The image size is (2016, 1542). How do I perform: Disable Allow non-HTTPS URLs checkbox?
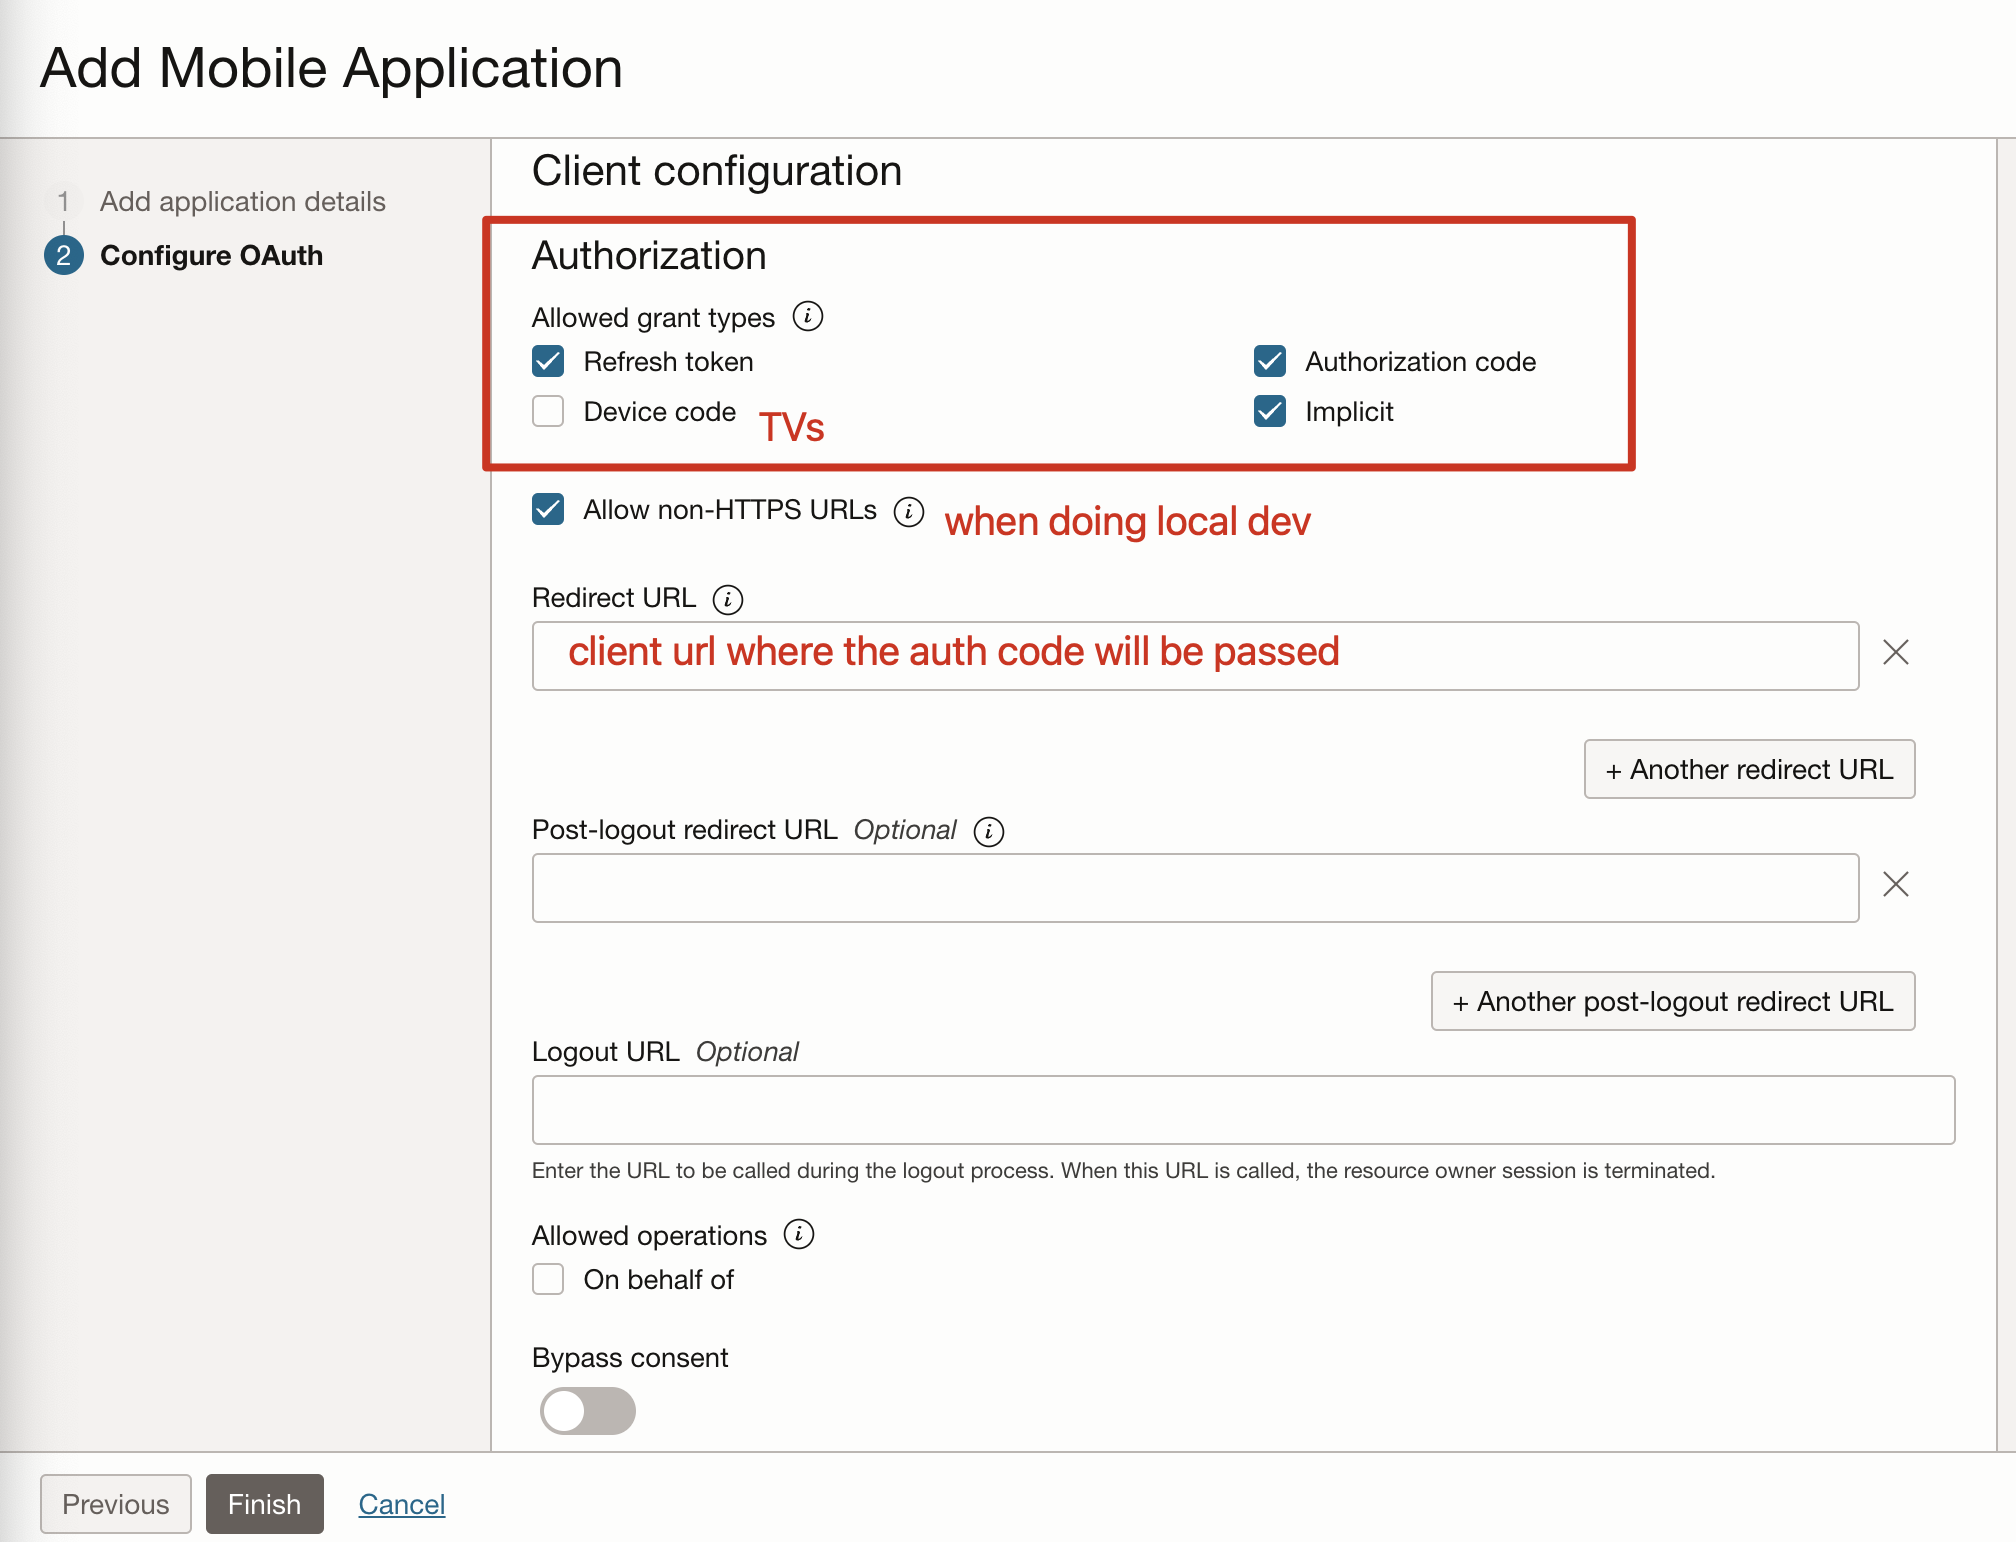point(548,510)
